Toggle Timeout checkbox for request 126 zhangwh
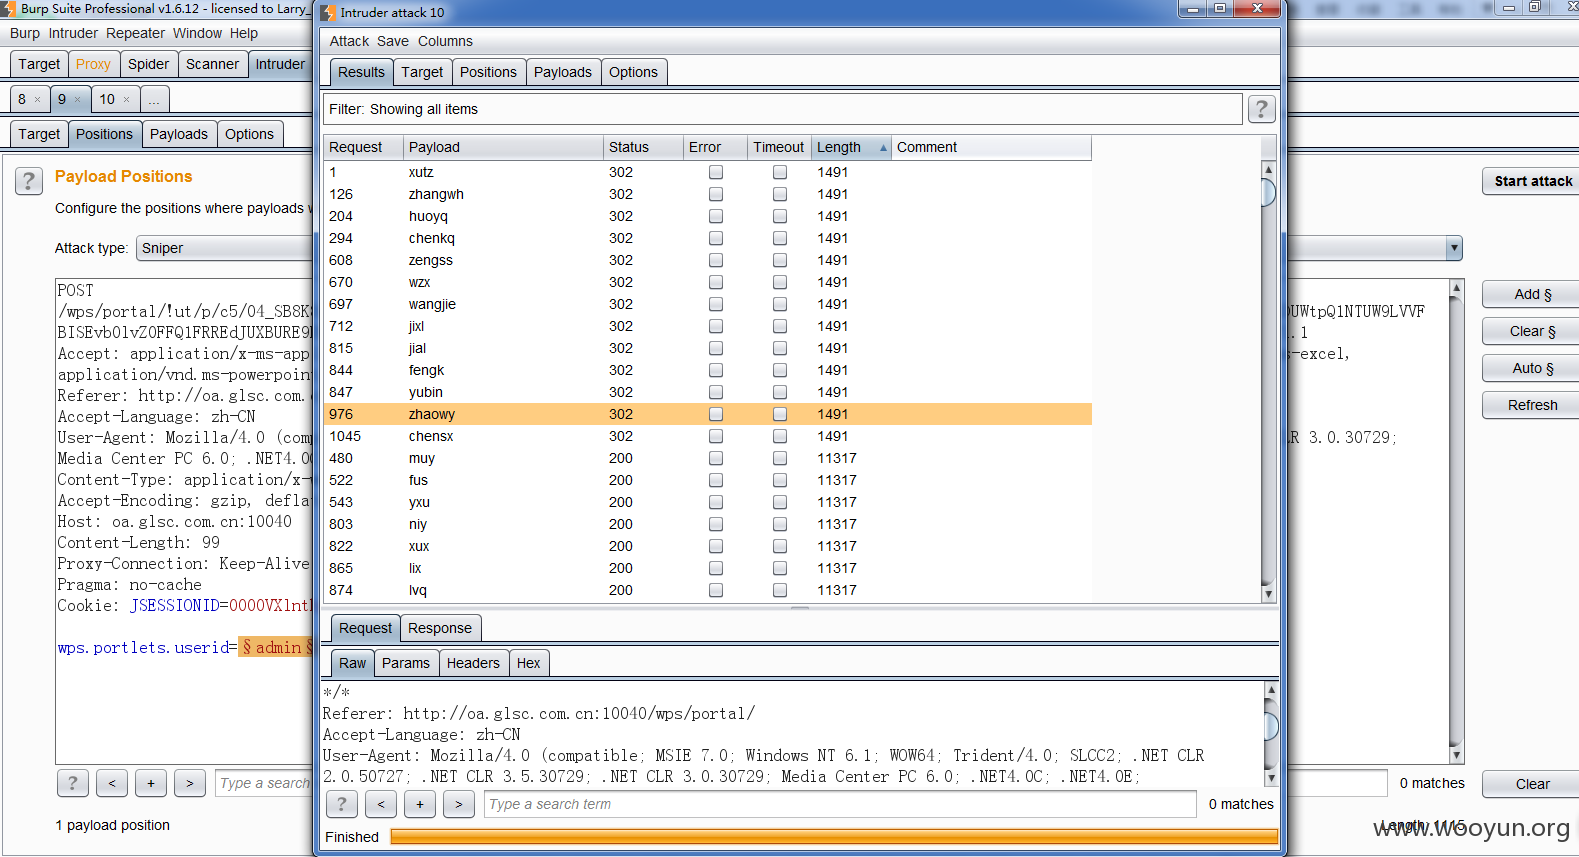This screenshot has height=857, width=1579. (780, 194)
